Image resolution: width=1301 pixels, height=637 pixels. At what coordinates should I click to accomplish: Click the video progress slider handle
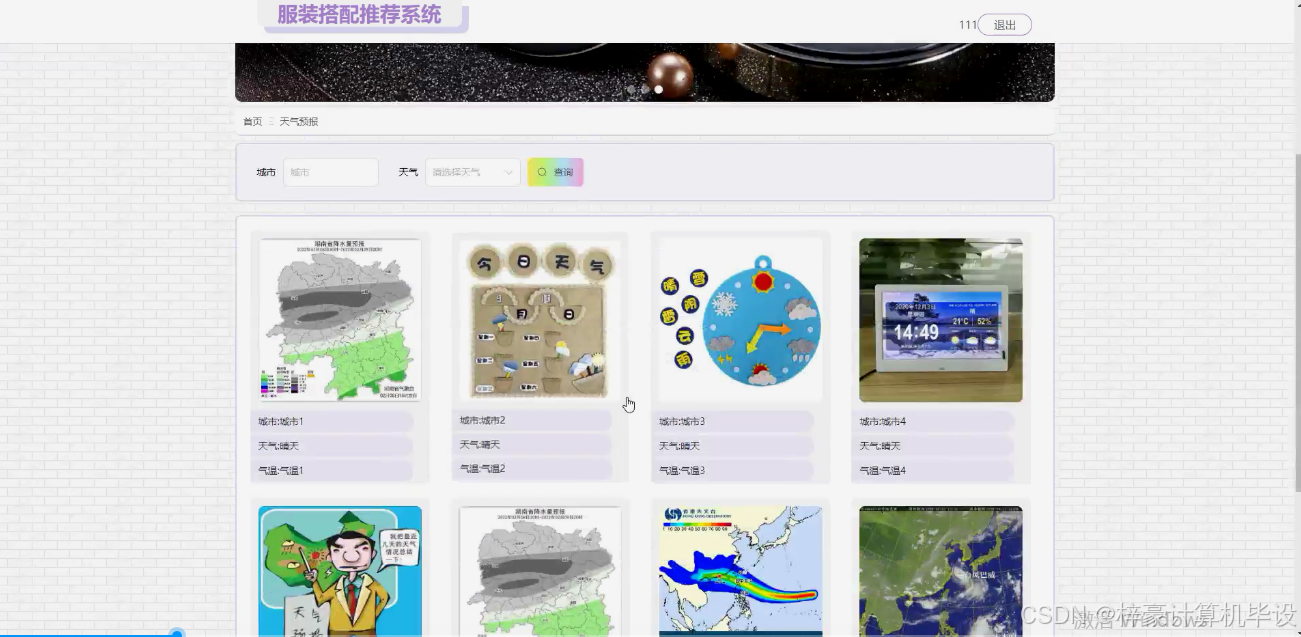pyautogui.click(x=177, y=633)
